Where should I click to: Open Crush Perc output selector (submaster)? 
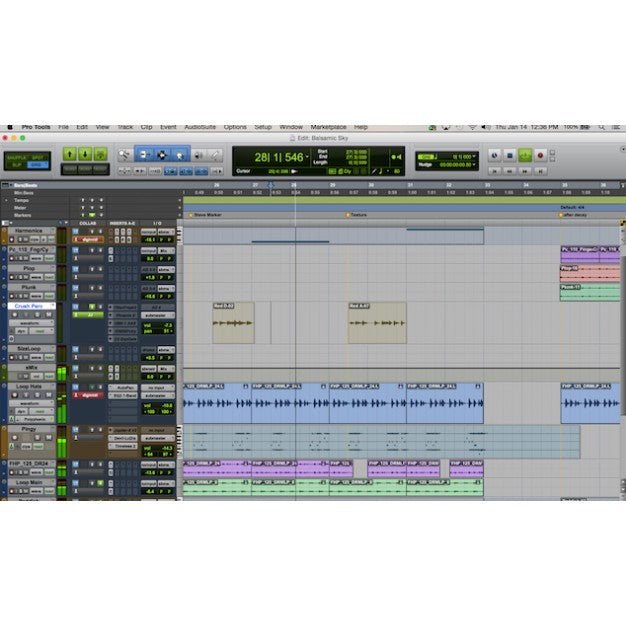[x=158, y=315]
